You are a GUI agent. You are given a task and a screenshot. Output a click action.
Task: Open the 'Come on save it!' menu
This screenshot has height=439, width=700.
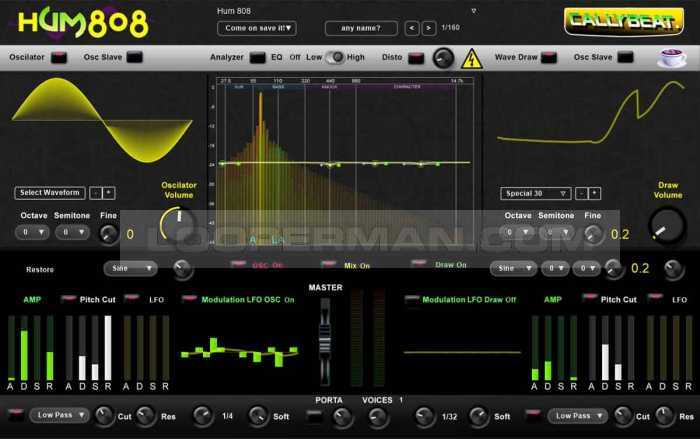click(x=256, y=28)
